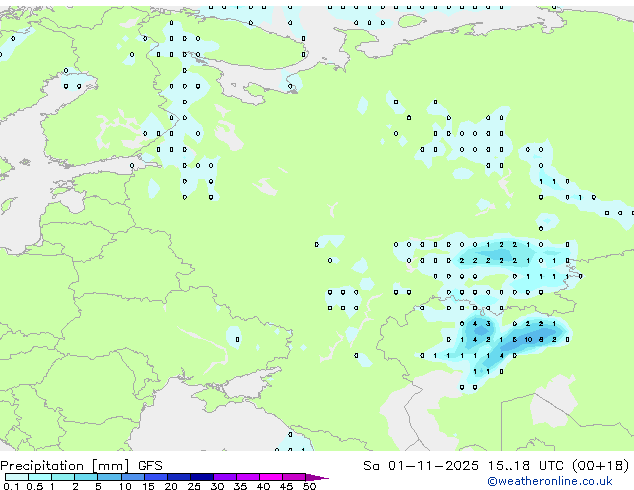Click the '0.1' legend scale label
The height and width of the screenshot is (490, 634).
point(11,486)
